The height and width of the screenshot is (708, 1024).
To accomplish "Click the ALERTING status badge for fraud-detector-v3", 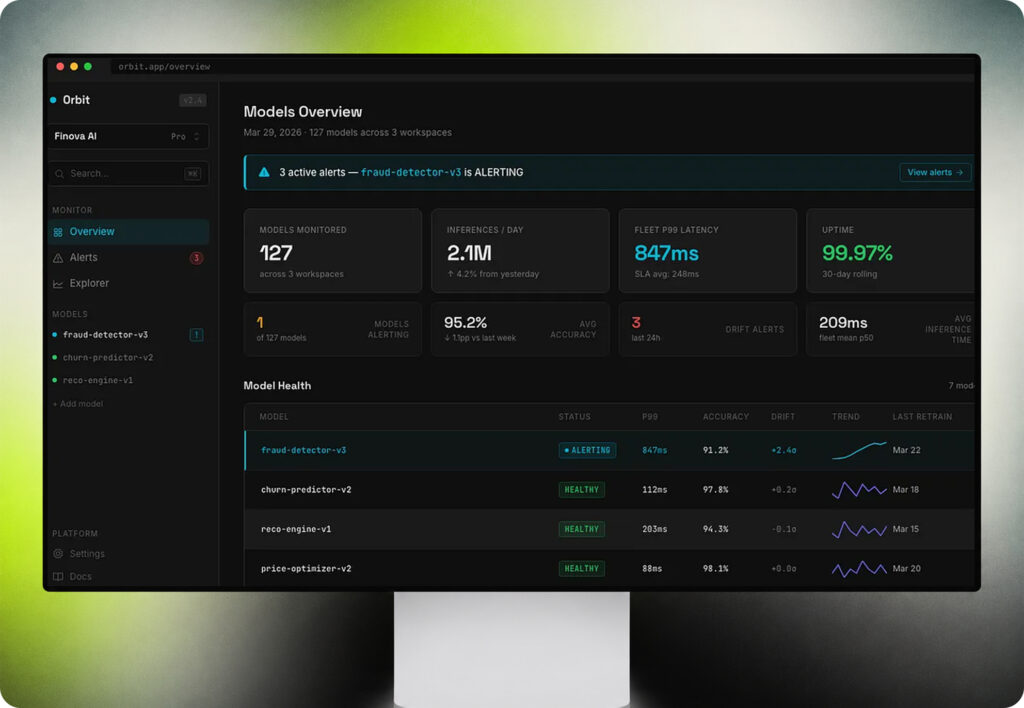I will click(x=587, y=451).
